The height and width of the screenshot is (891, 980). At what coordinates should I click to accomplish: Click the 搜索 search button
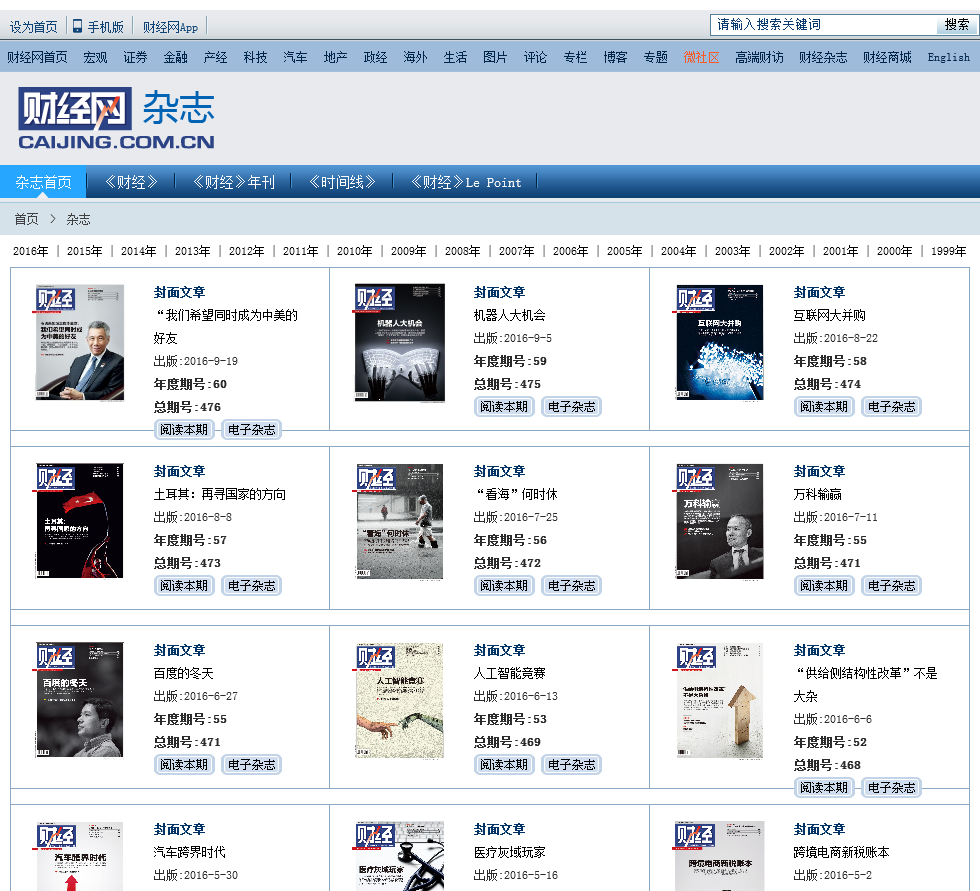(x=956, y=25)
